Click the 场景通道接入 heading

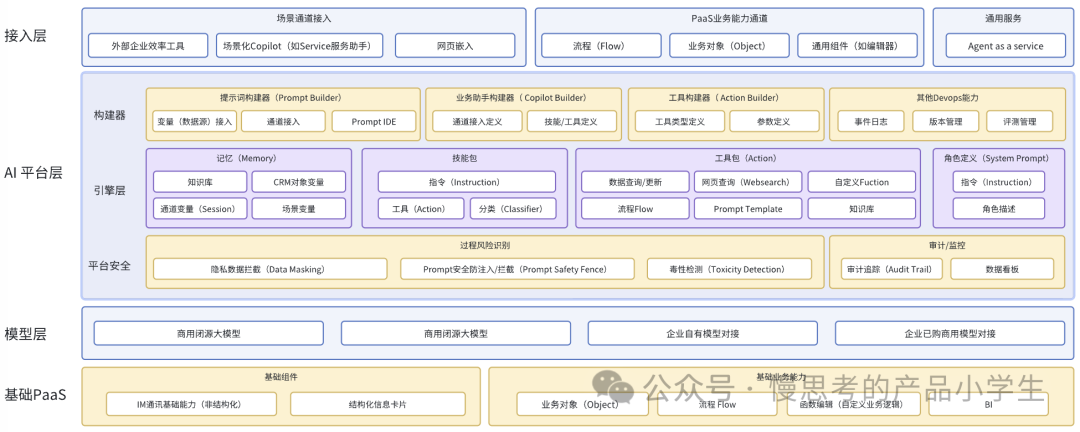(x=304, y=19)
